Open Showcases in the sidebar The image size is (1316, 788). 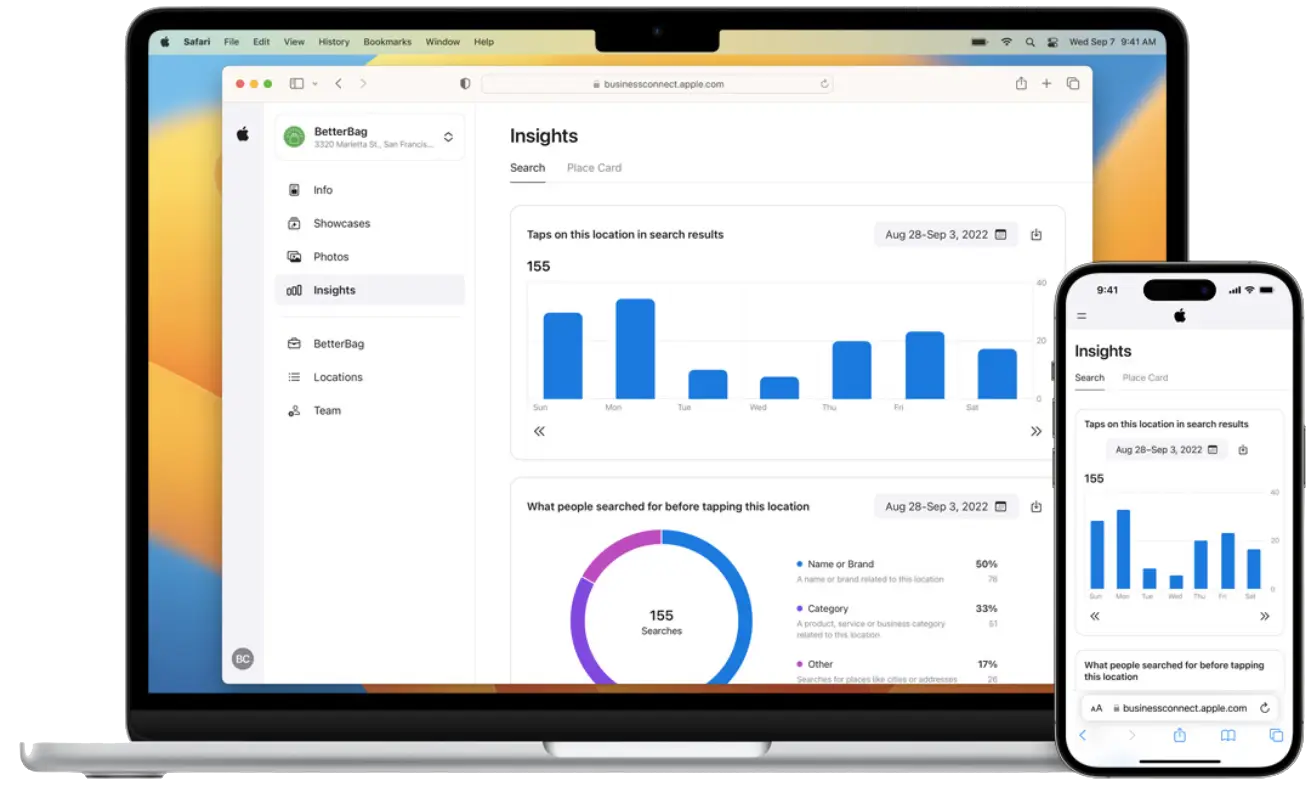pos(341,224)
